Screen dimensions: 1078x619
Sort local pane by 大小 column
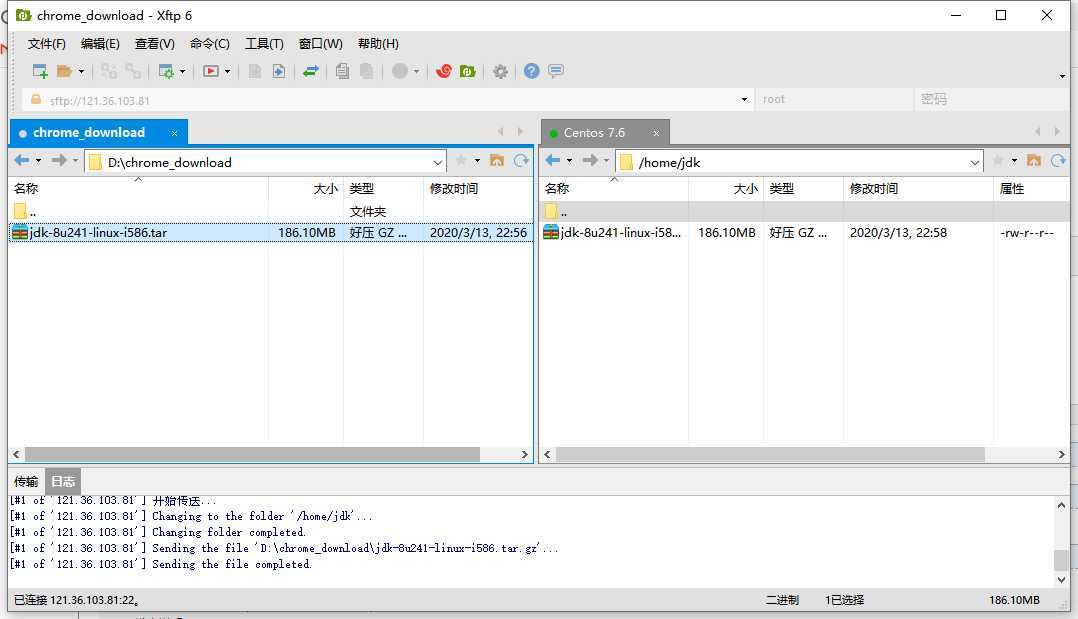(x=306, y=188)
